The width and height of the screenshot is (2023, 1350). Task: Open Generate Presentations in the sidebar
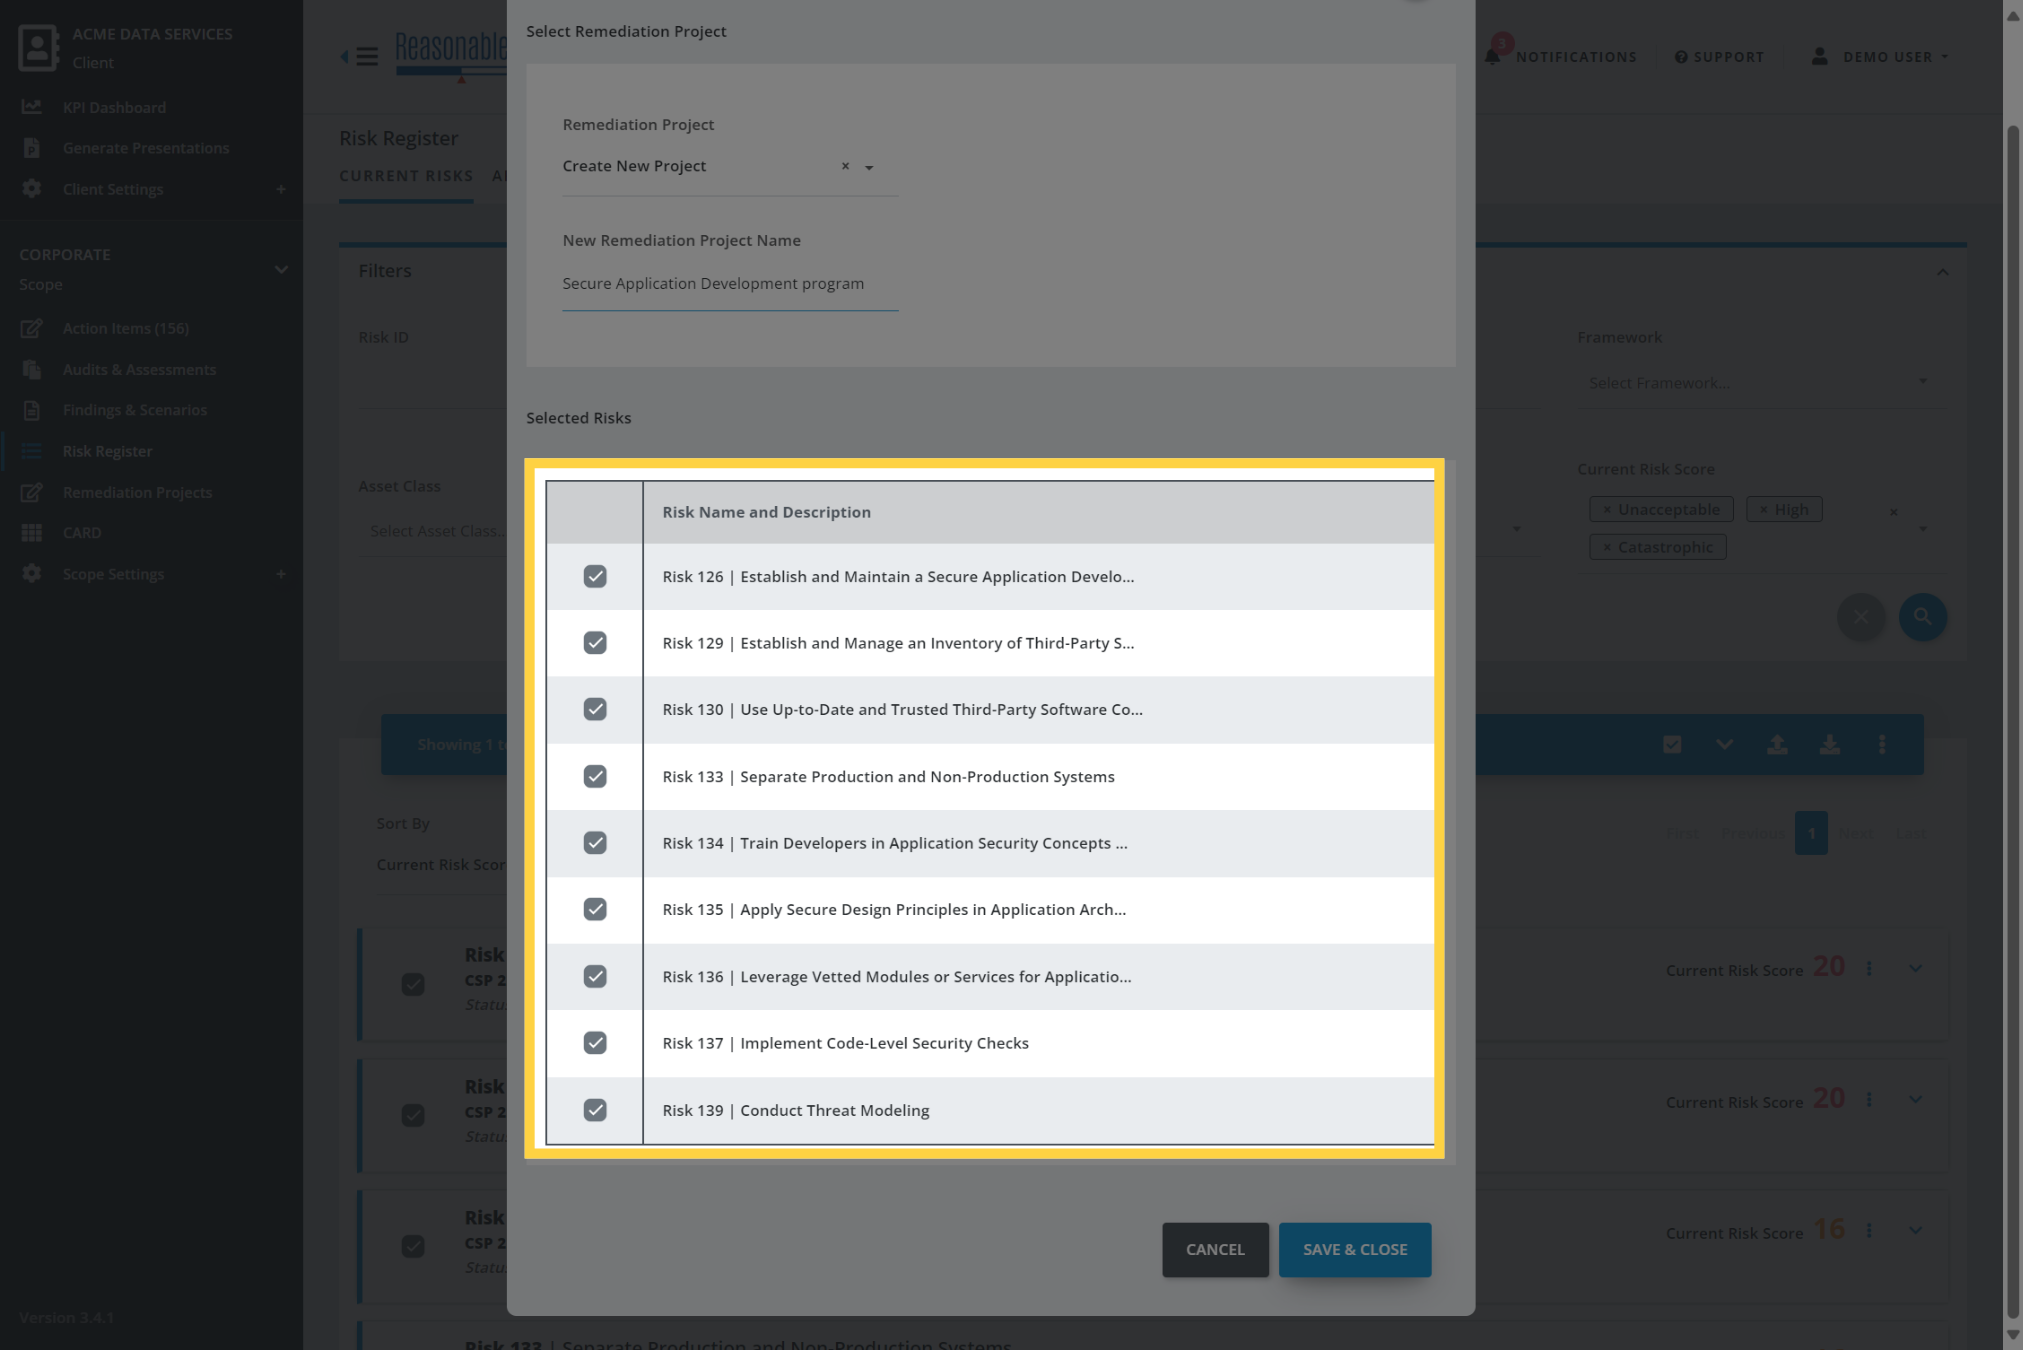point(146,148)
